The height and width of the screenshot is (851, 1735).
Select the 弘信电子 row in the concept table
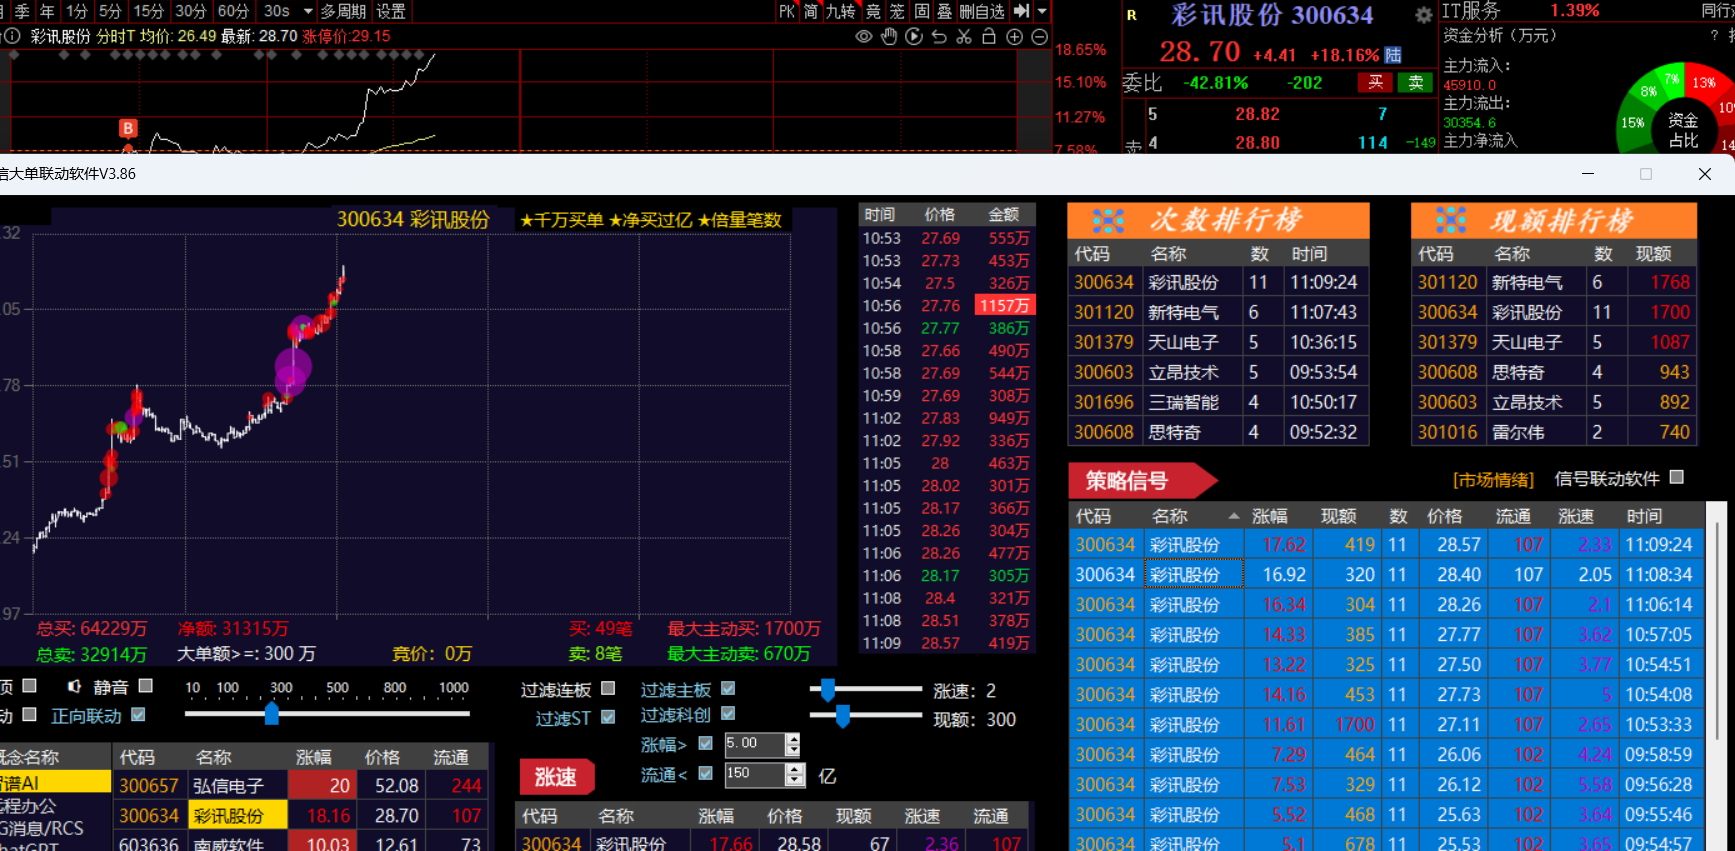300,786
